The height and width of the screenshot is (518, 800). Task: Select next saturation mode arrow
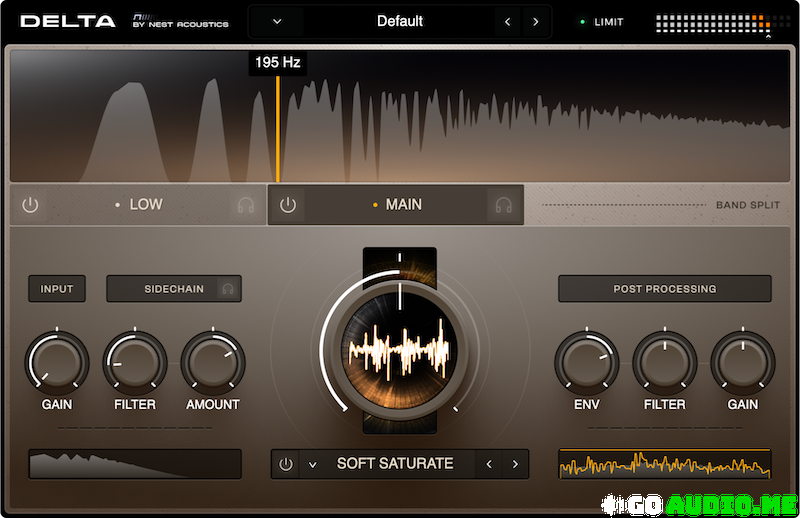click(x=515, y=464)
